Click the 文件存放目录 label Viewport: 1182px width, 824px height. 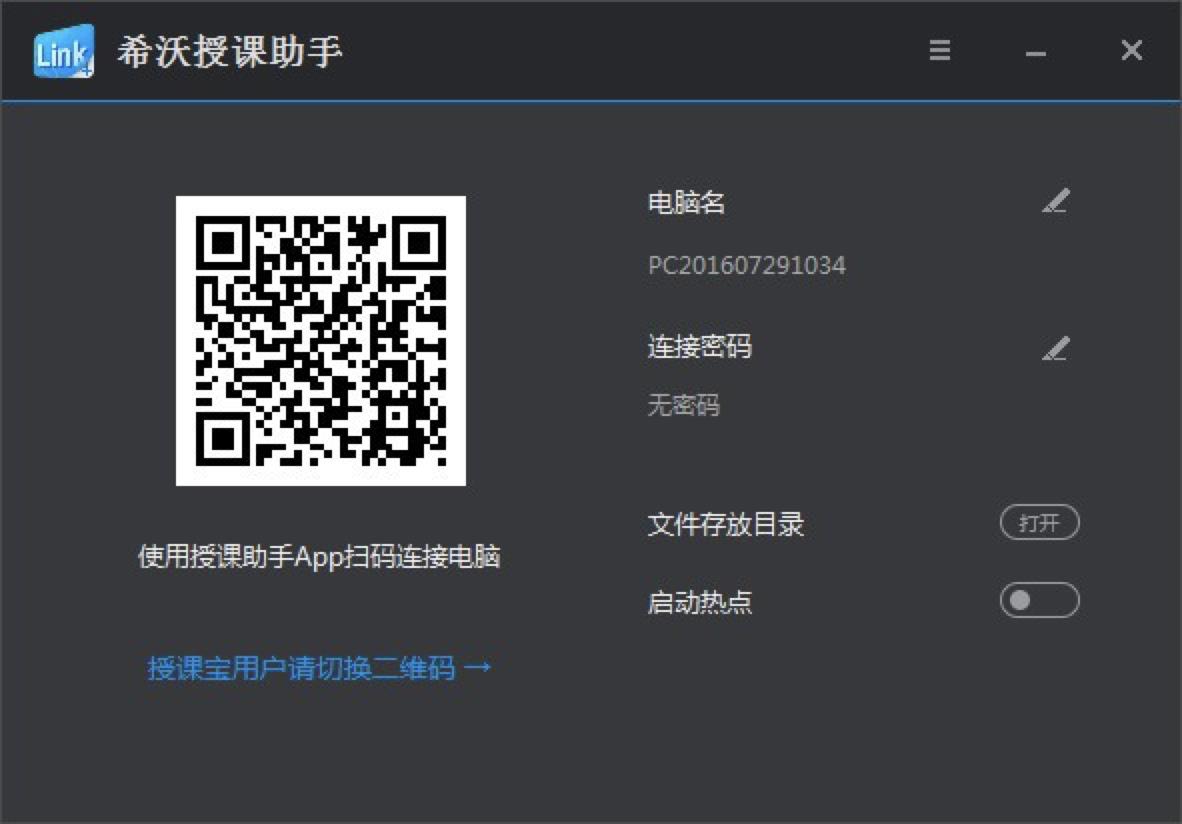point(726,524)
